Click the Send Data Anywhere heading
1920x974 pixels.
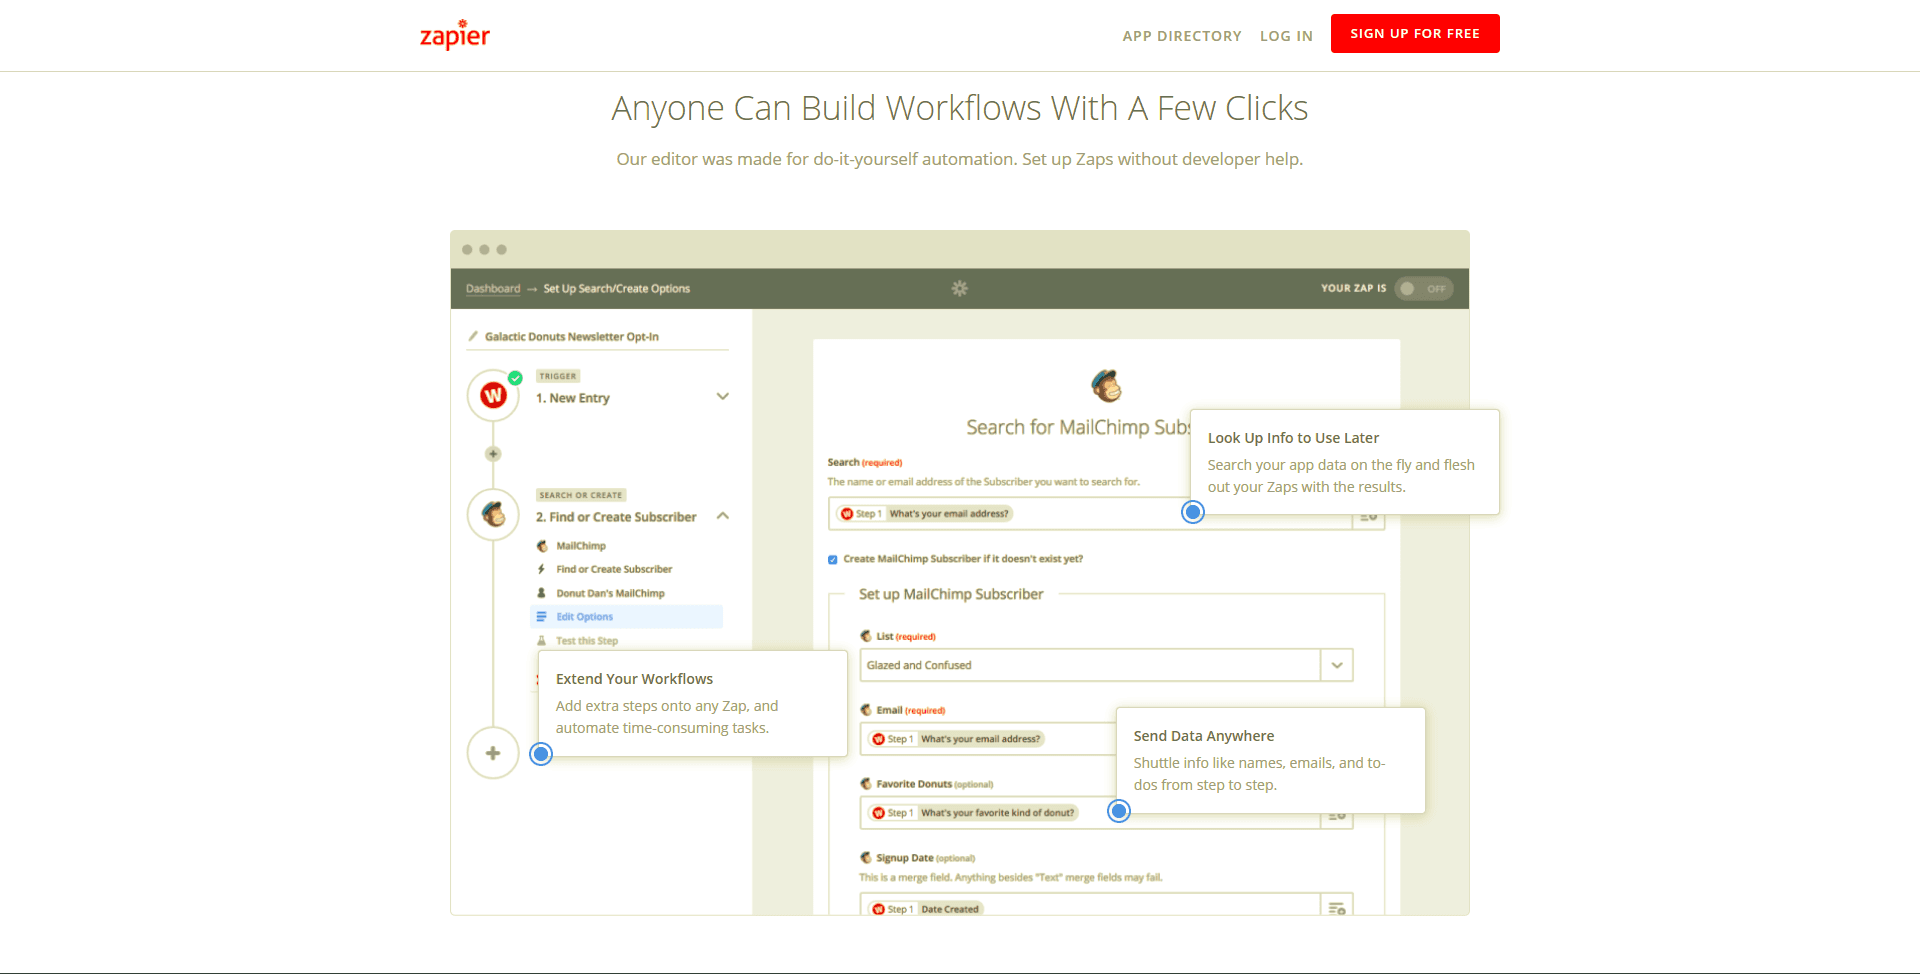(x=1204, y=736)
